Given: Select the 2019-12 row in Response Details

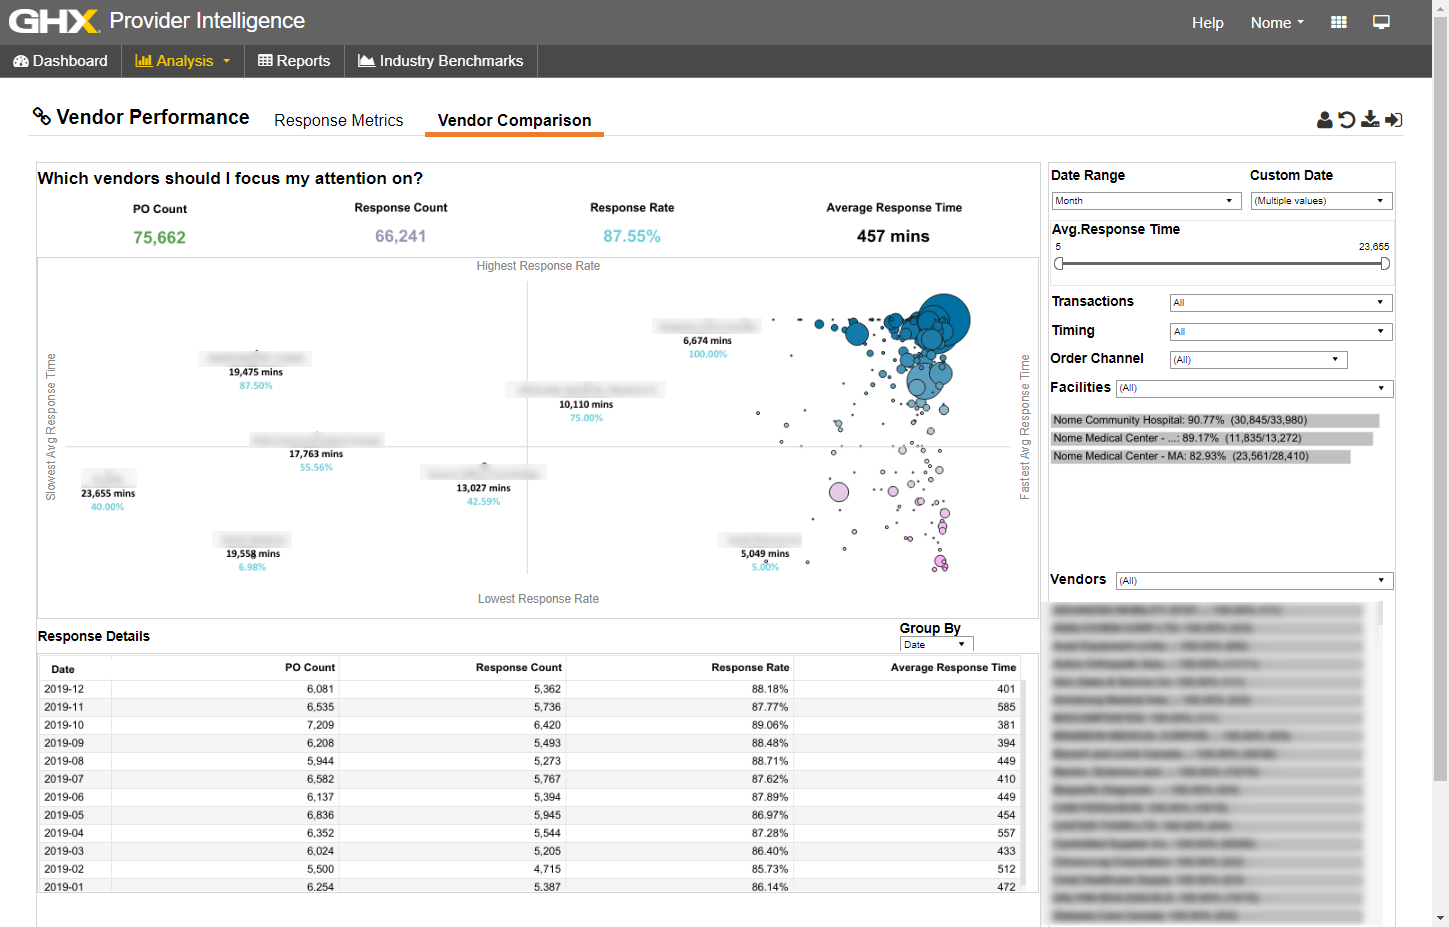Looking at the screenshot, I should [400, 689].
